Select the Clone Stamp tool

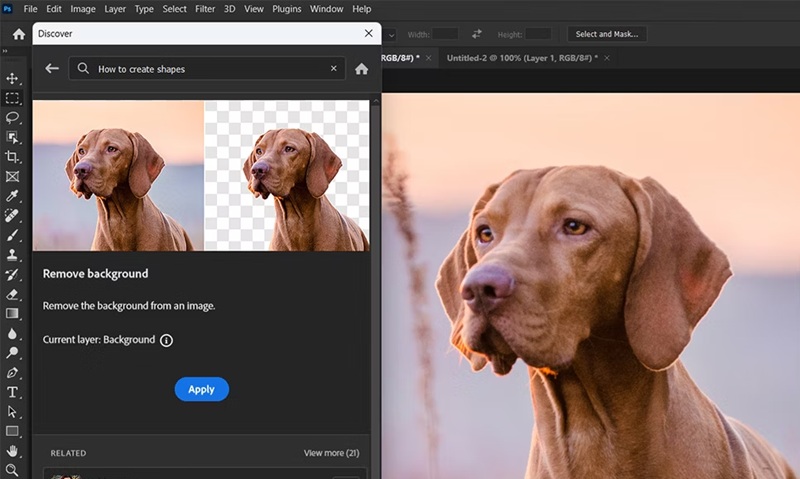pyautogui.click(x=12, y=255)
